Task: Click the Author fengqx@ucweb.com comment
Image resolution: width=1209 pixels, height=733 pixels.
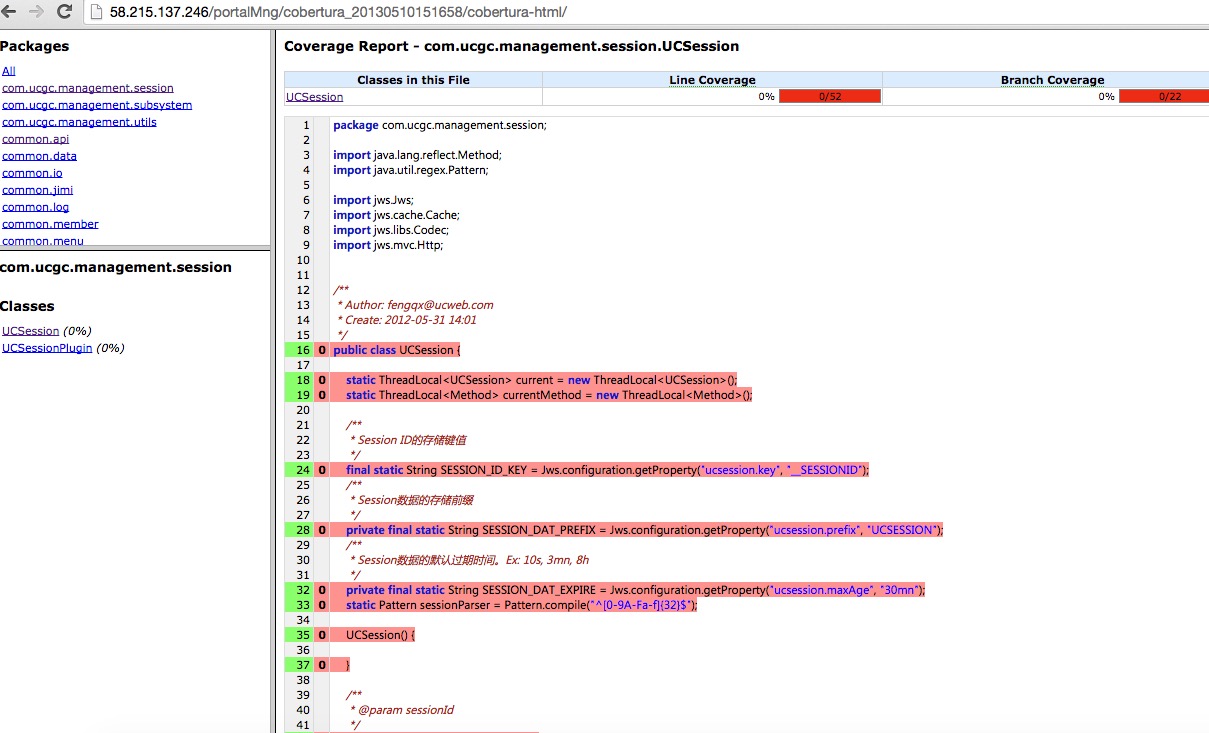Action: 416,305
